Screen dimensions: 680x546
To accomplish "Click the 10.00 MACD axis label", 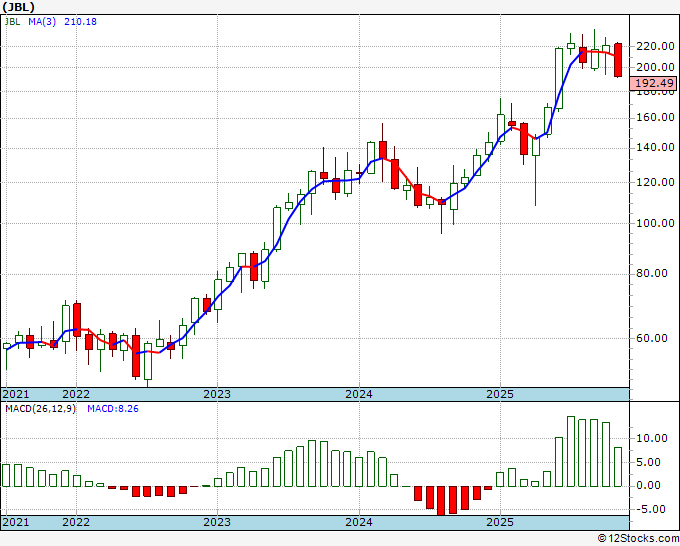I will 652,438.
